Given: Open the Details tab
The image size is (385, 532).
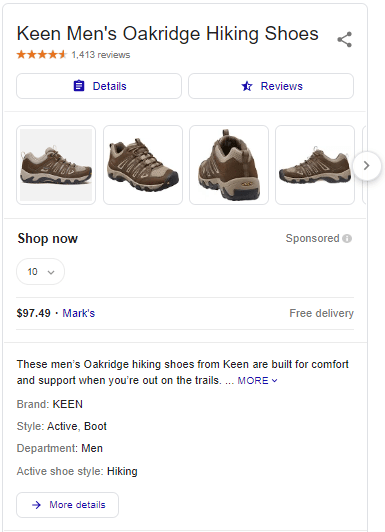Looking at the screenshot, I should coord(99,86).
